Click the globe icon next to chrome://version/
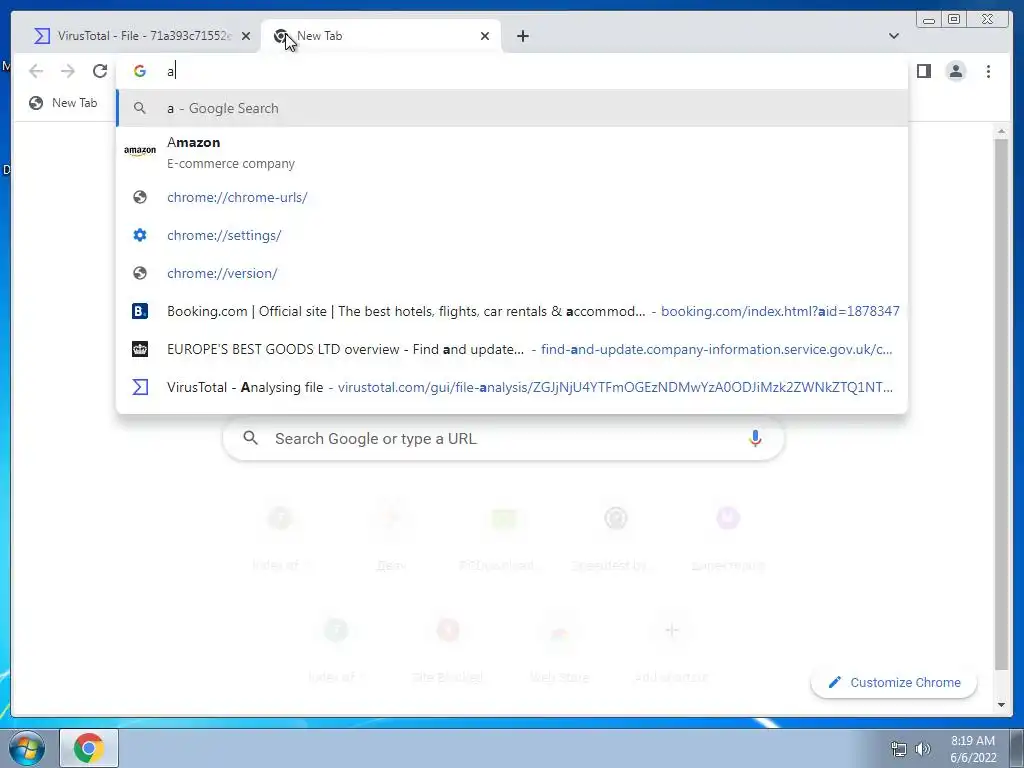 coord(140,273)
